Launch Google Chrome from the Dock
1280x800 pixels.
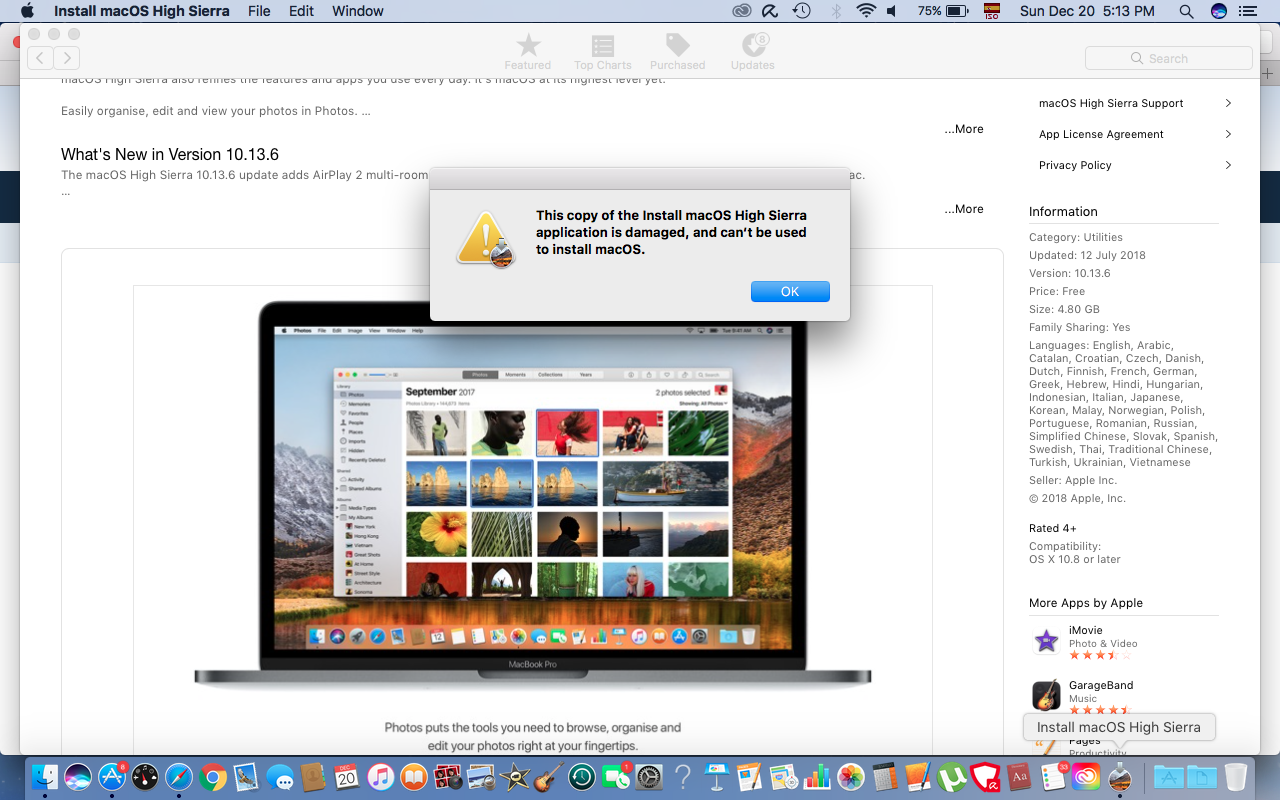click(212, 777)
